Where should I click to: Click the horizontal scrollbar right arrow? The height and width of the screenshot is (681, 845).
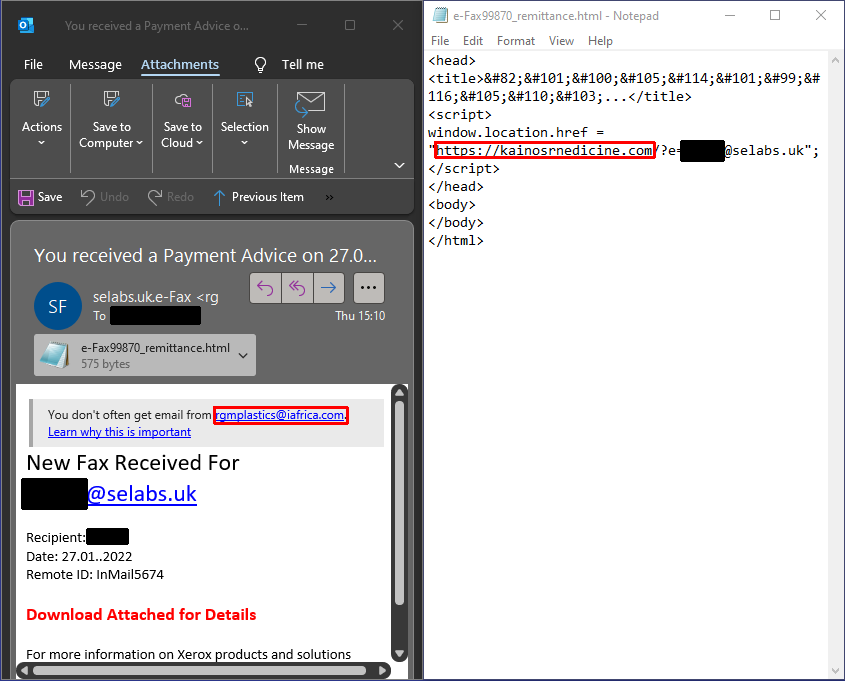[x=382, y=670]
